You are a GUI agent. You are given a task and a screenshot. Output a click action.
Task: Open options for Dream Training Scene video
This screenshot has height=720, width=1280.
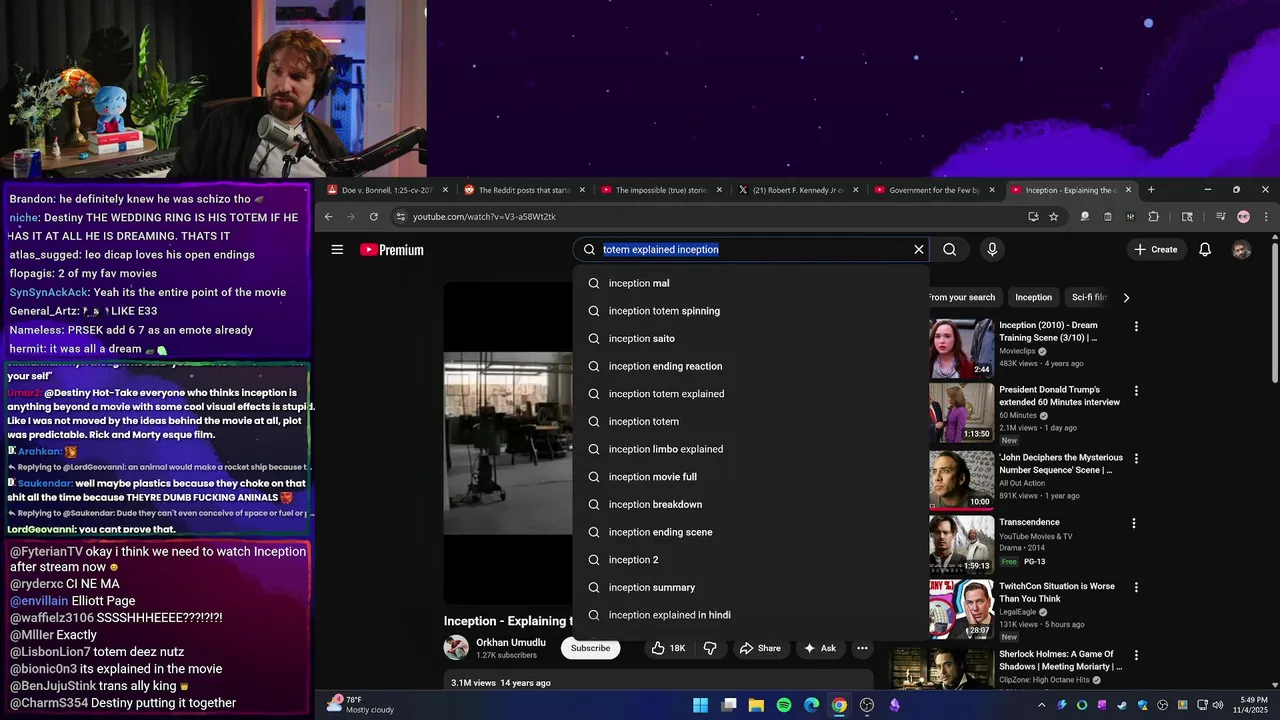[1135, 326]
